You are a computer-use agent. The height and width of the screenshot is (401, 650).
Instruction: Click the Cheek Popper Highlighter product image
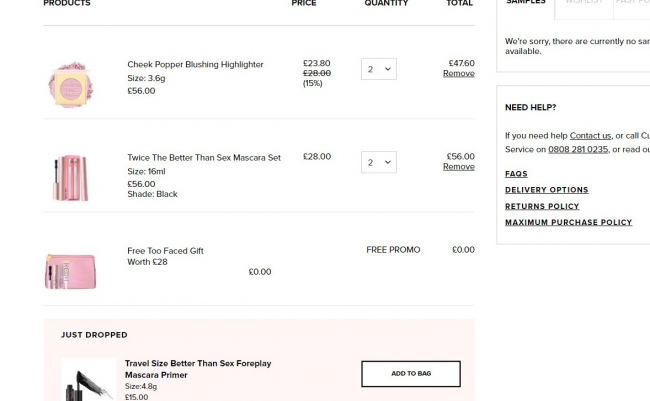(70, 85)
